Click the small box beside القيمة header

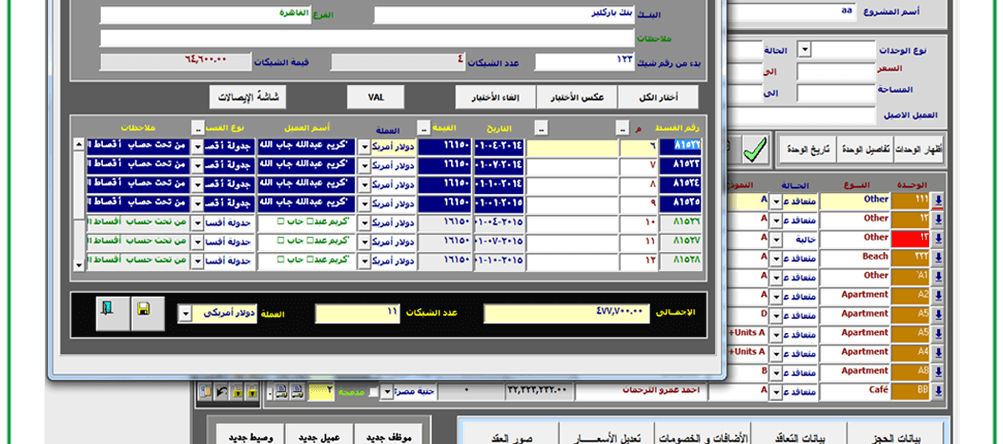[423, 127]
